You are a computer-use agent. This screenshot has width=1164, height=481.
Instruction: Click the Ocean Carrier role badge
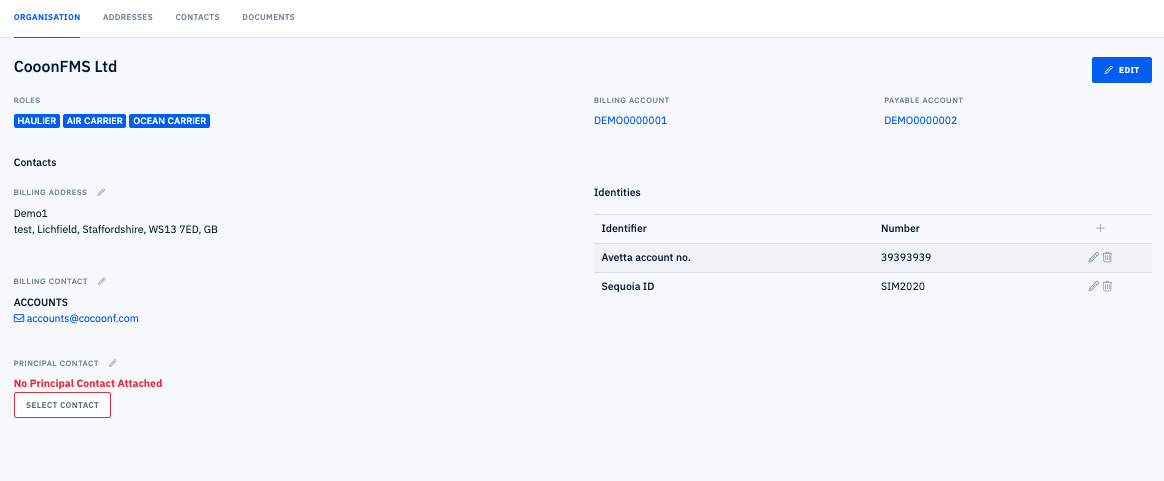click(170, 121)
